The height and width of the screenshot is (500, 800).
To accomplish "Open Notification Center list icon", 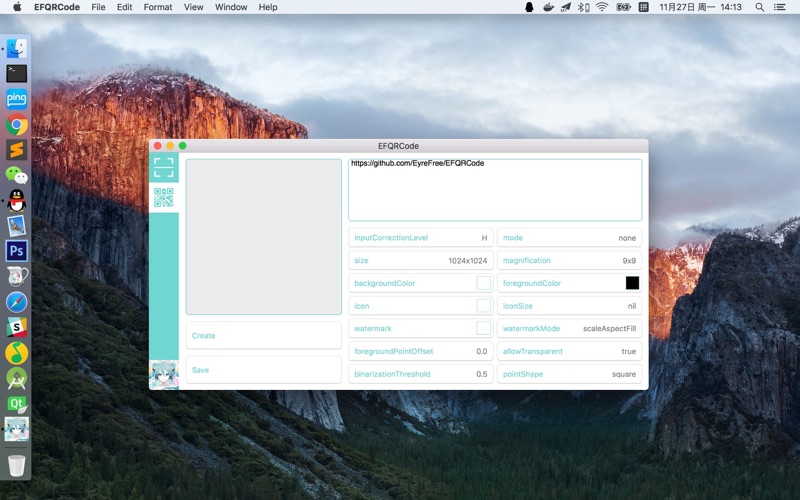I will tap(780, 7).
